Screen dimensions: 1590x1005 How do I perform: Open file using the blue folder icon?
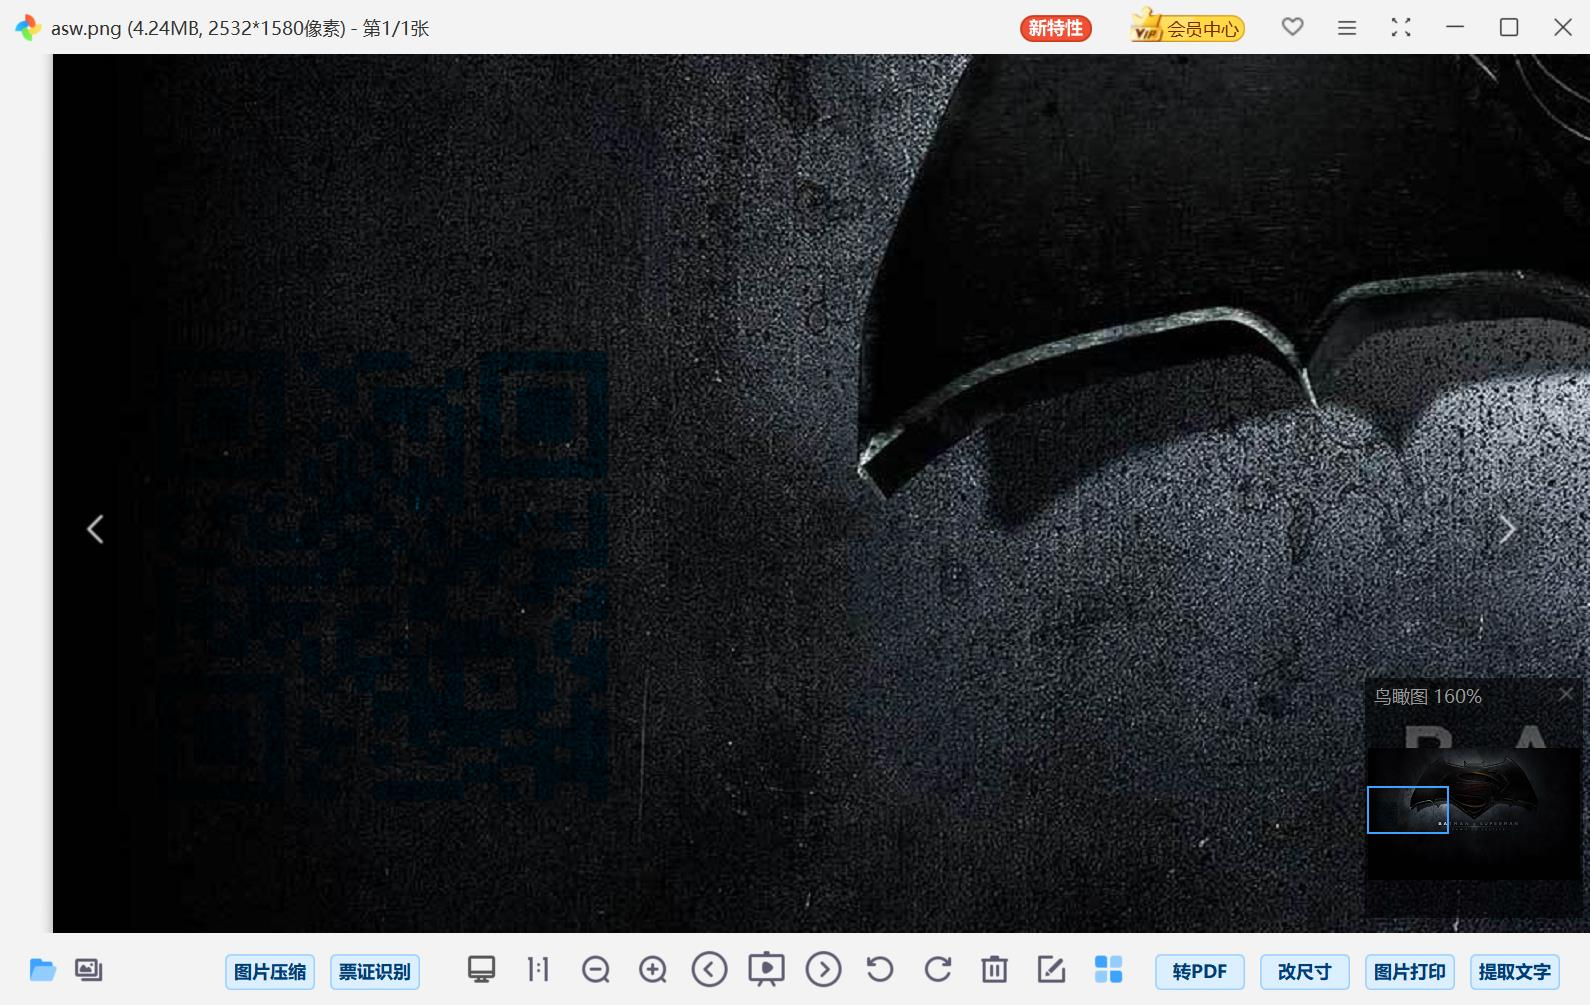click(x=42, y=970)
